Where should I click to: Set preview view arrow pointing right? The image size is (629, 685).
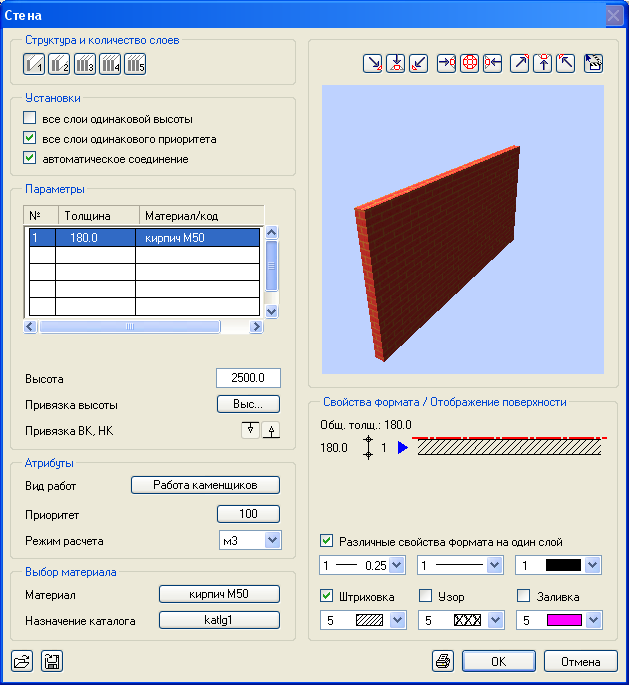click(446, 63)
